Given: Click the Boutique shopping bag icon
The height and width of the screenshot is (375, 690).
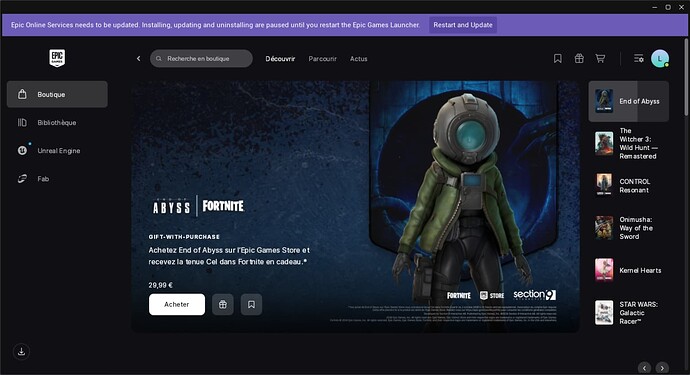Looking at the screenshot, I should (x=22, y=94).
